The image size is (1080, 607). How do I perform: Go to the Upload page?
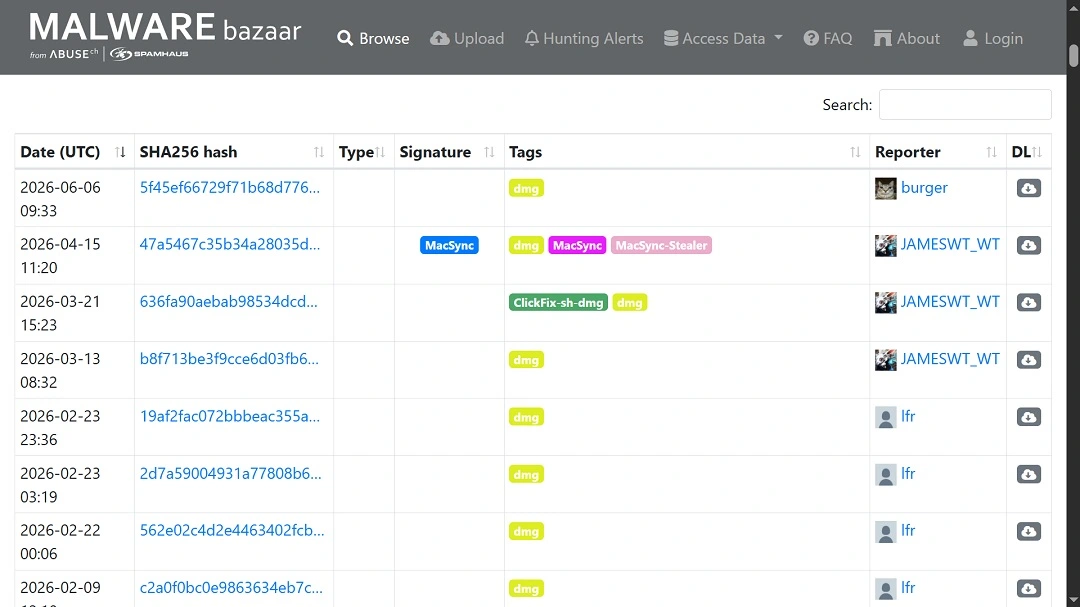467,39
